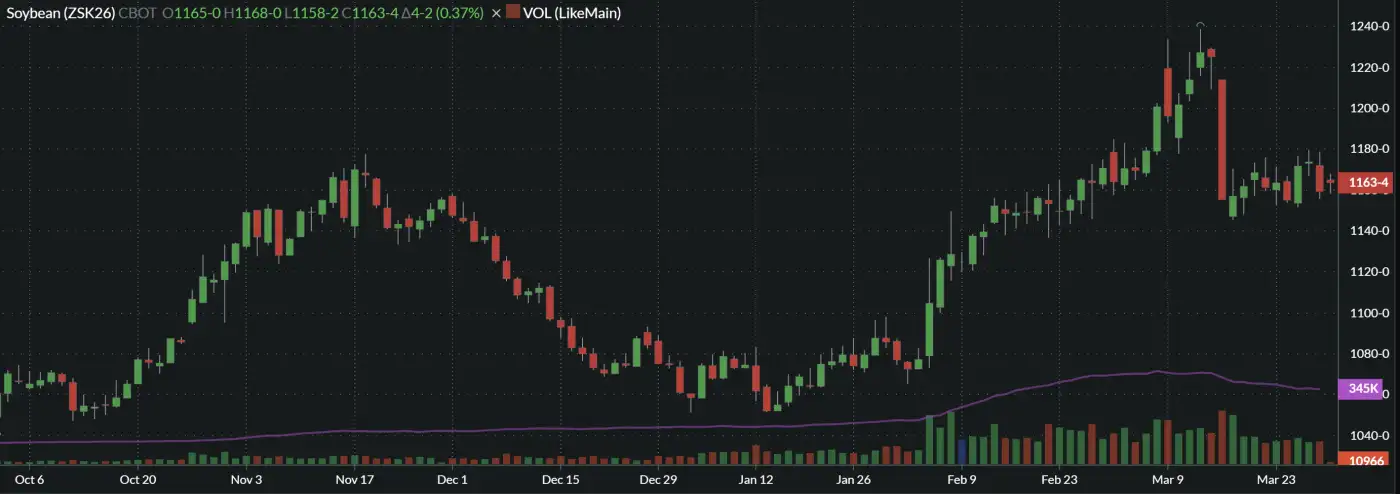The image size is (1400, 494).
Task: Click the Jan 12 date axis label
Action: pos(757,480)
